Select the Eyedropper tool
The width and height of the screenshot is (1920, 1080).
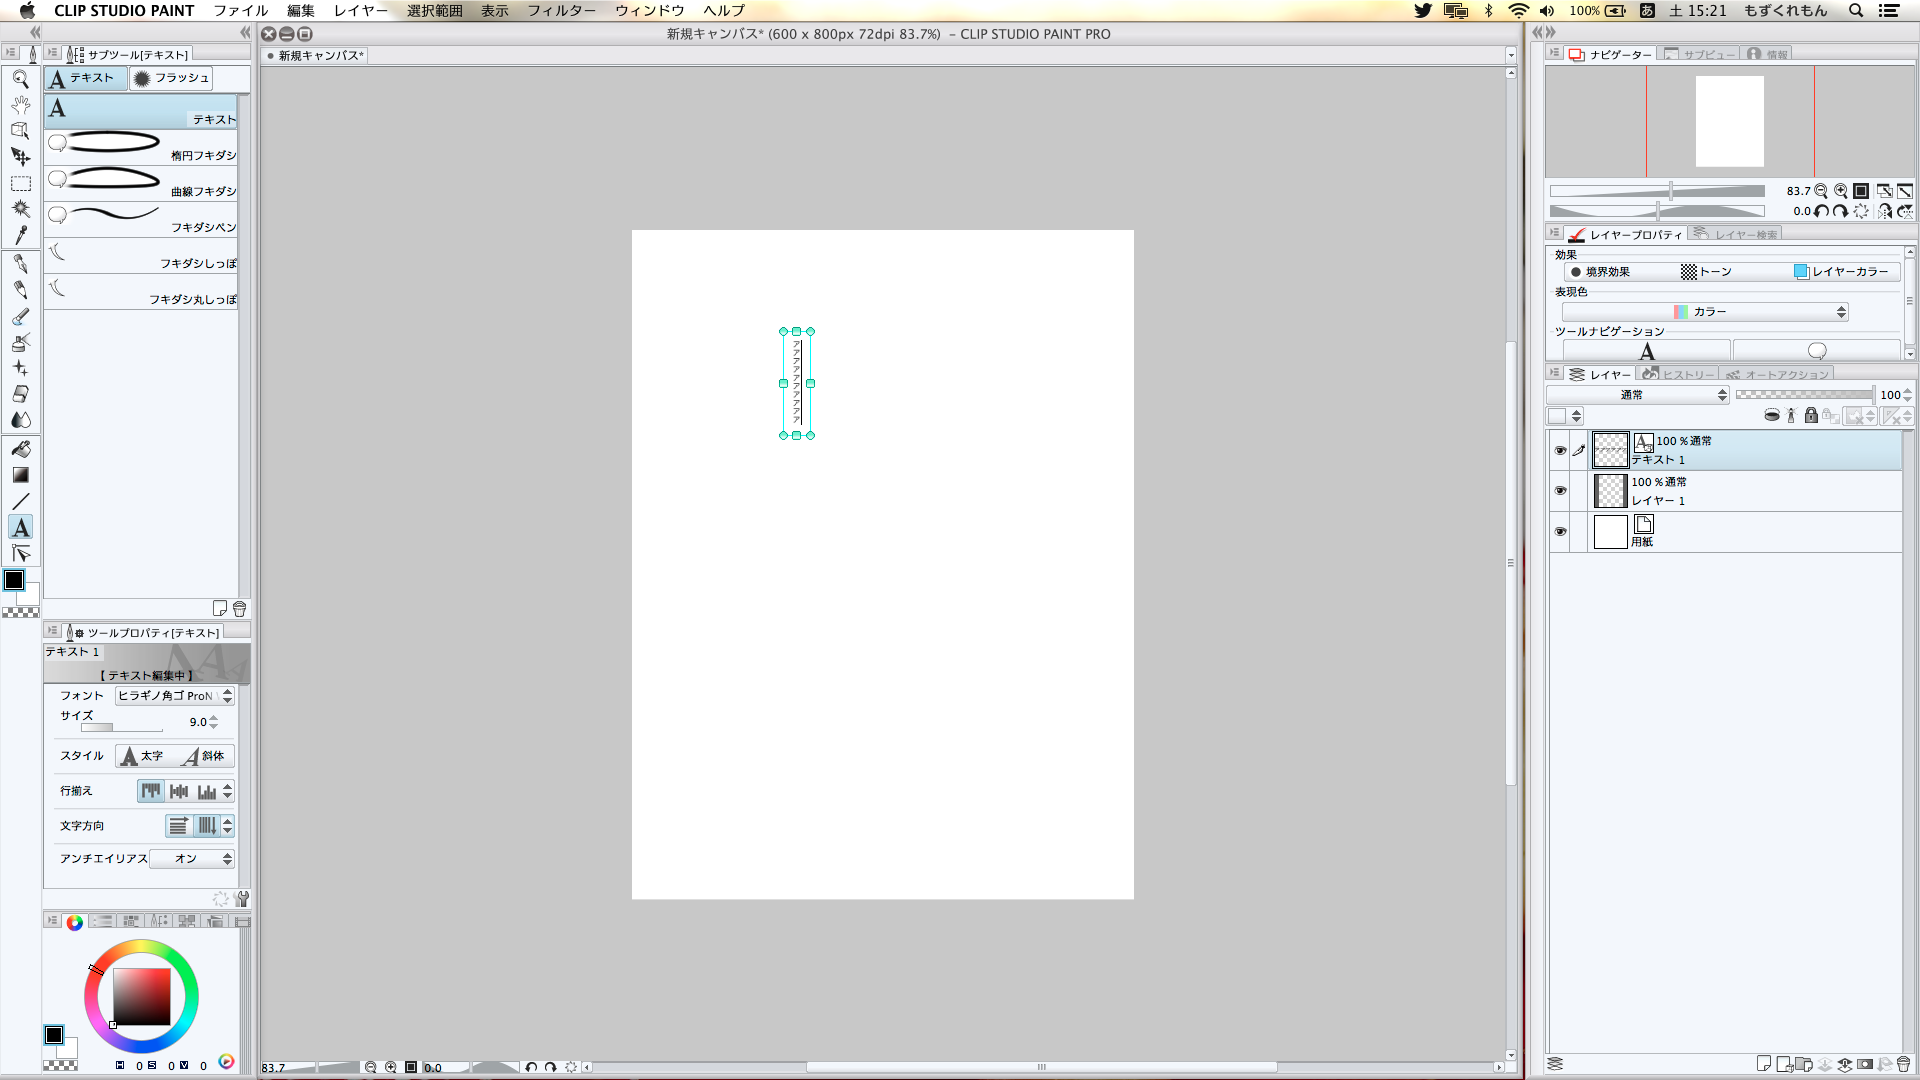[x=20, y=235]
